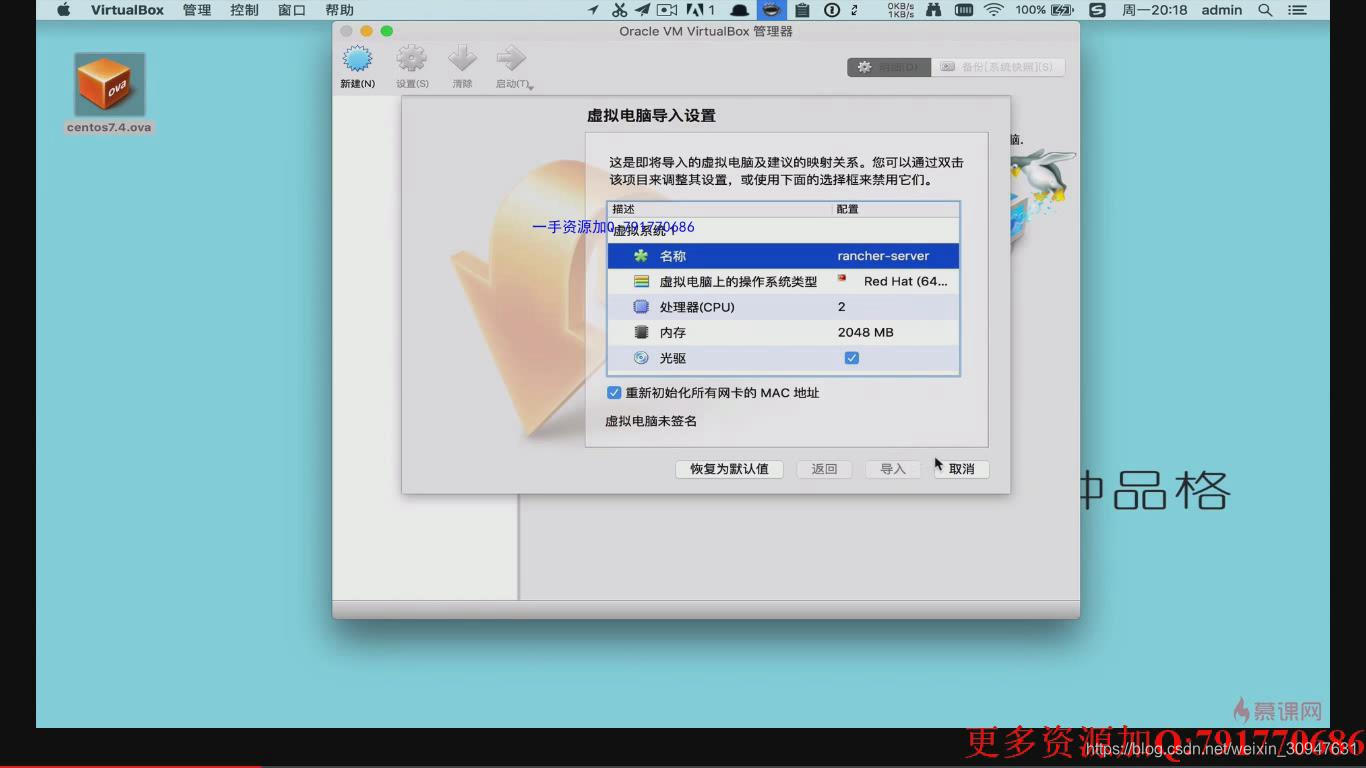Open the centos7.4.ova desktop file icon
The image size is (1366, 768).
tap(109, 85)
